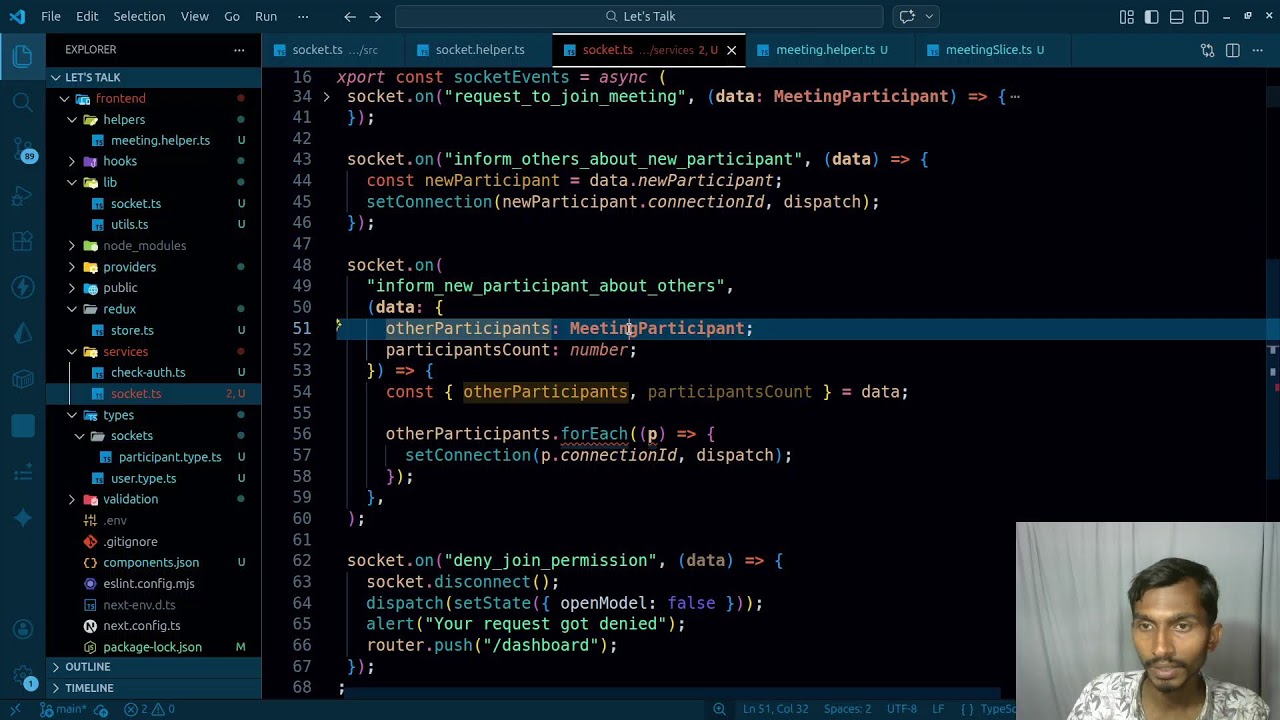Open the Explorer view in activity bar
1280x720 pixels.
tap(22, 57)
